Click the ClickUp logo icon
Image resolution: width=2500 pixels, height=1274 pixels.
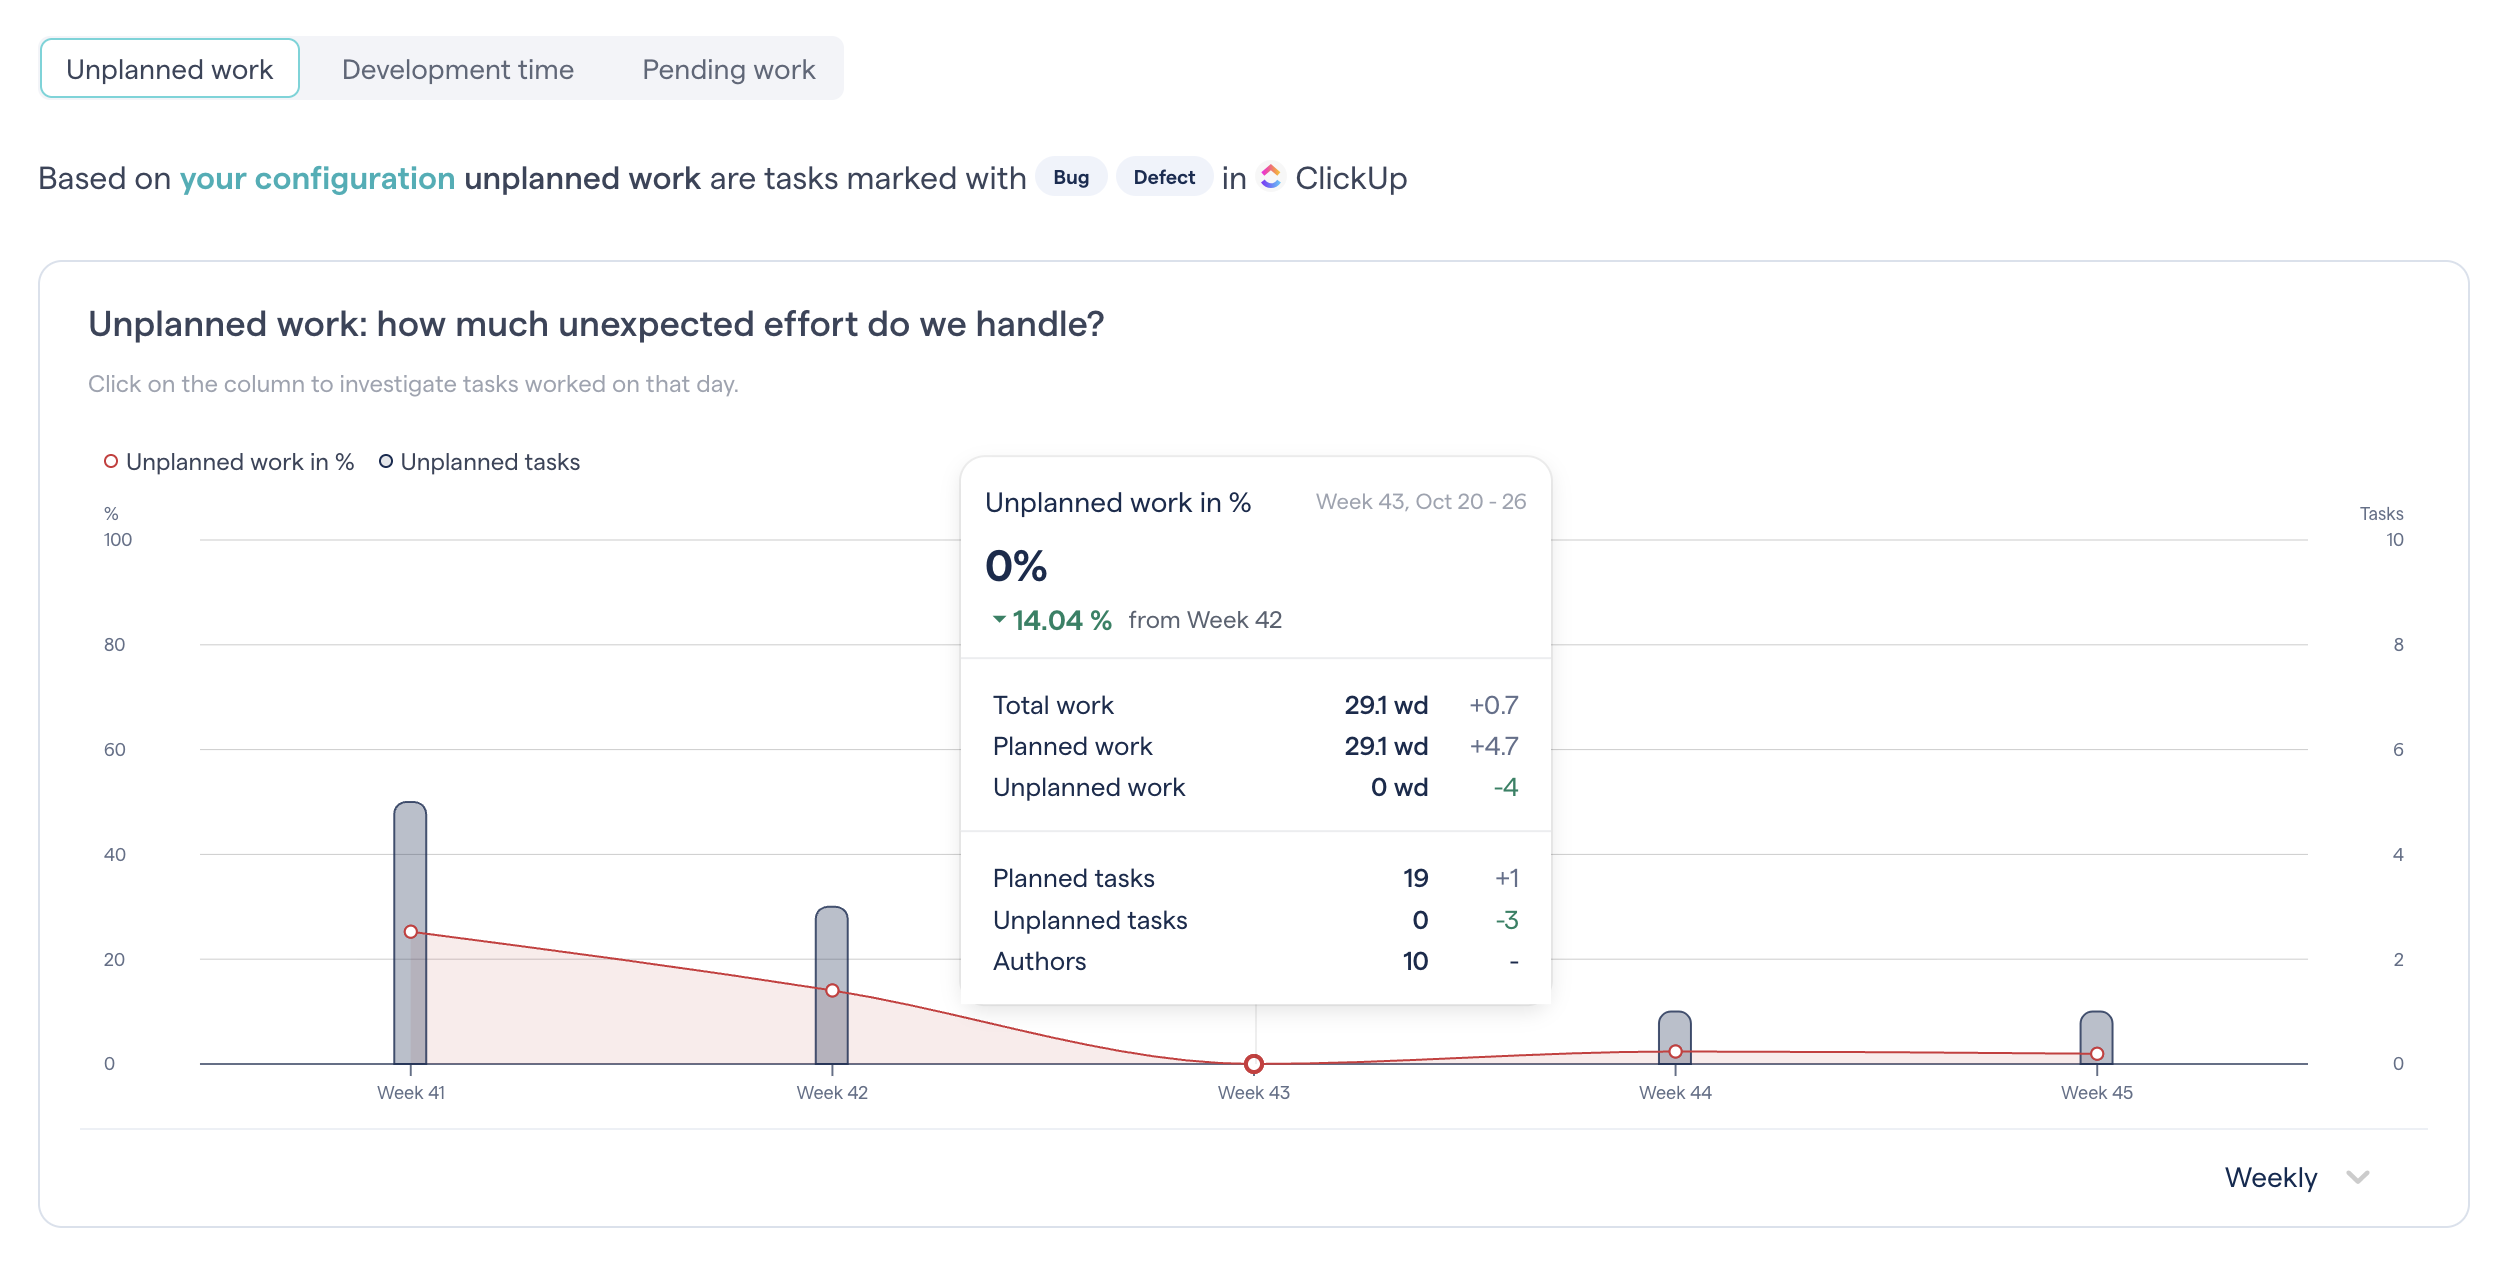click(x=1271, y=177)
